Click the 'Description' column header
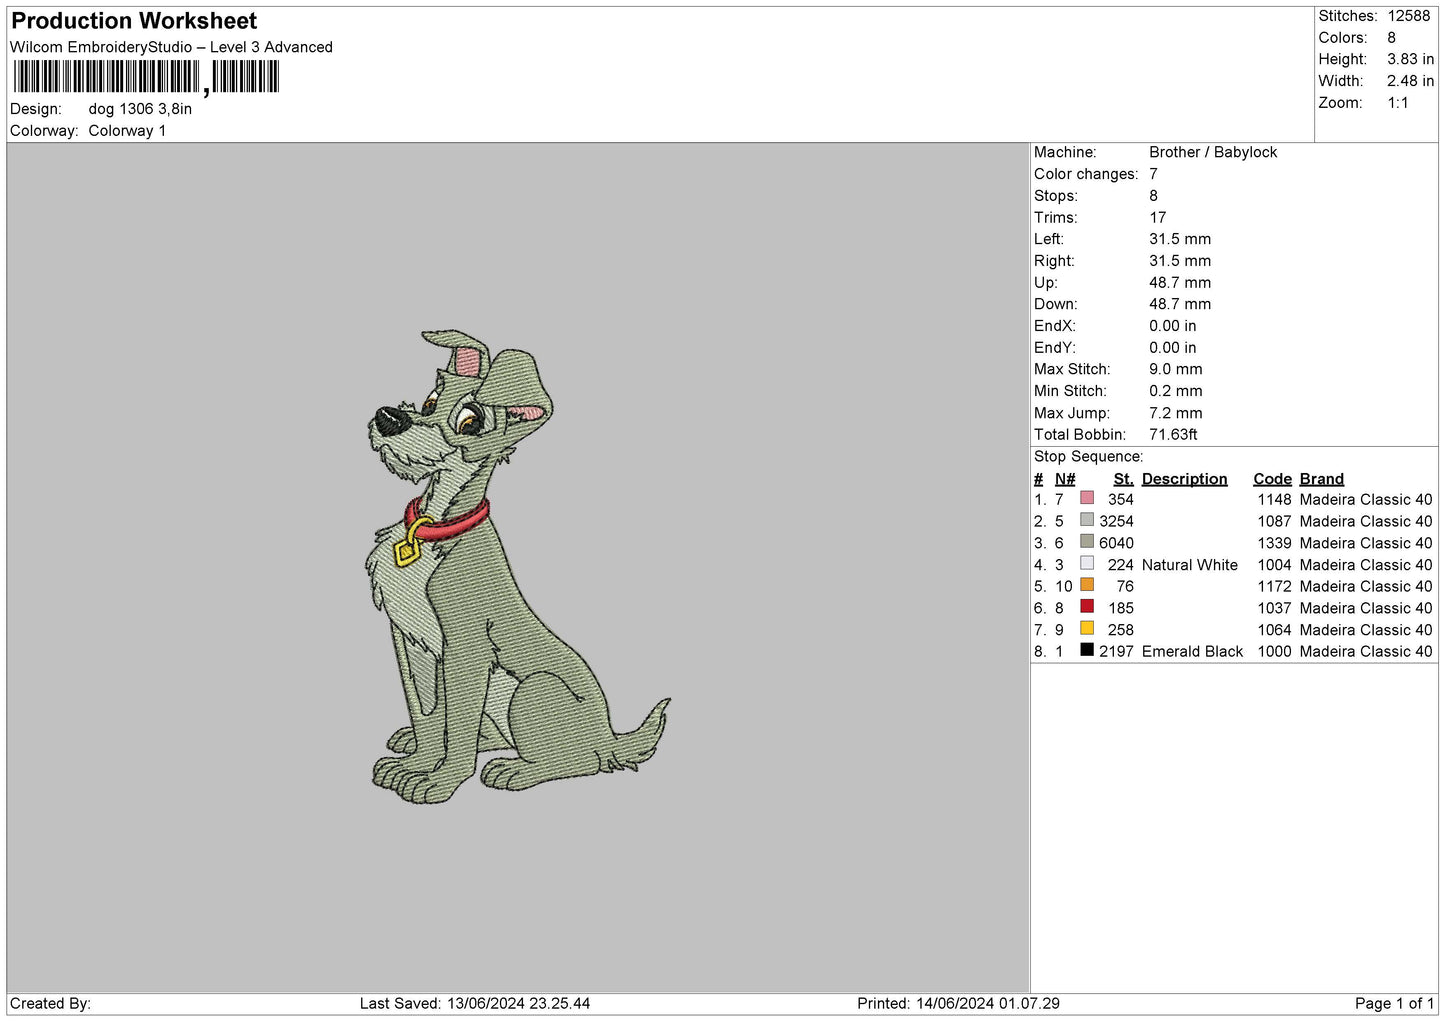Viewport: 1445px width, 1021px height. pos(1184,479)
